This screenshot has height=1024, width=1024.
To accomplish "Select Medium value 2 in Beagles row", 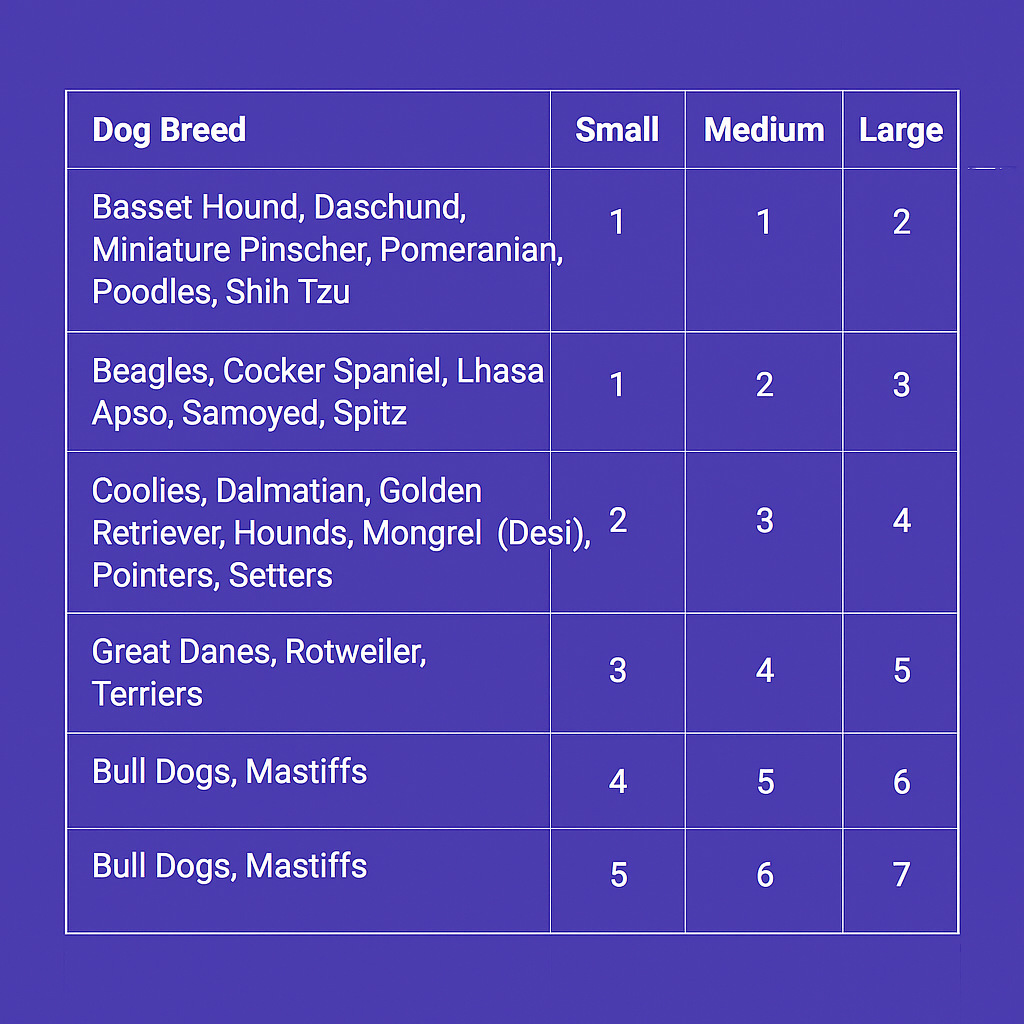I will [765, 385].
